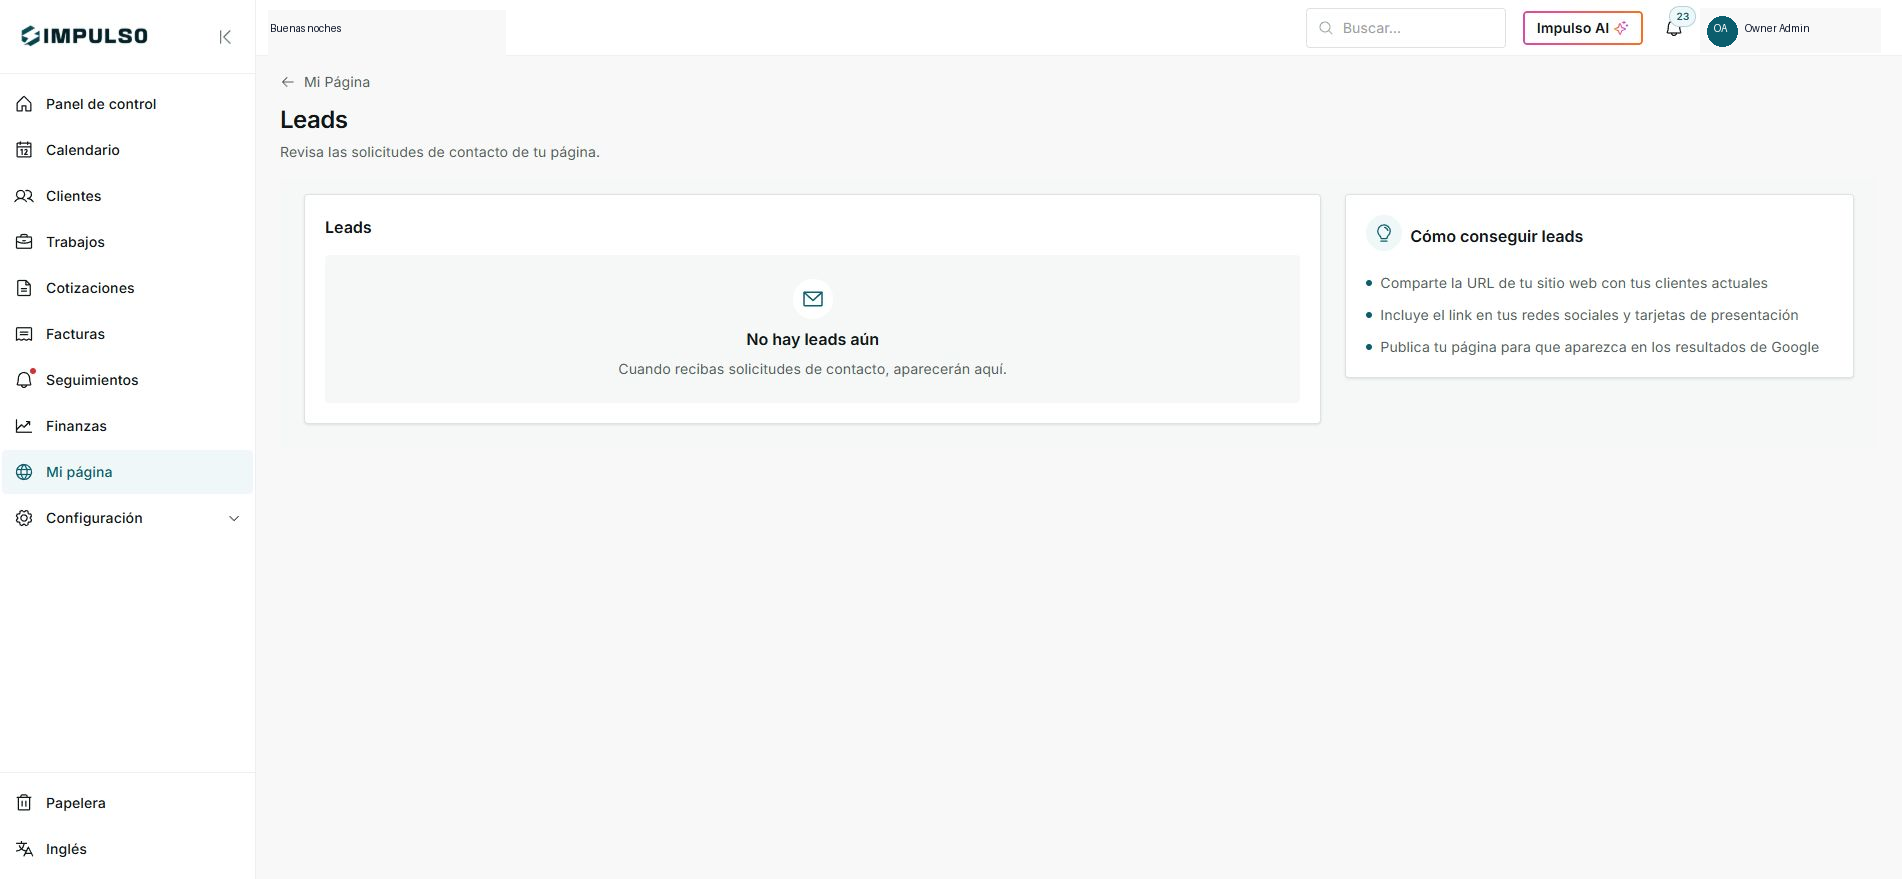Click 'Cómo conseguir leads' heading
The height and width of the screenshot is (879, 1902).
pos(1496,237)
